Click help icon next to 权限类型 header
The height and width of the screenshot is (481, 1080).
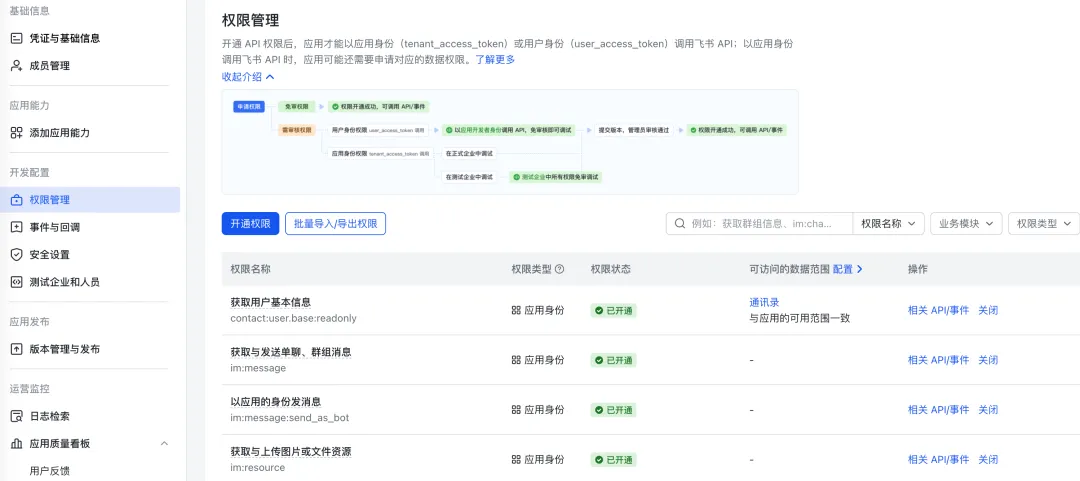pyautogui.click(x=559, y=269)
